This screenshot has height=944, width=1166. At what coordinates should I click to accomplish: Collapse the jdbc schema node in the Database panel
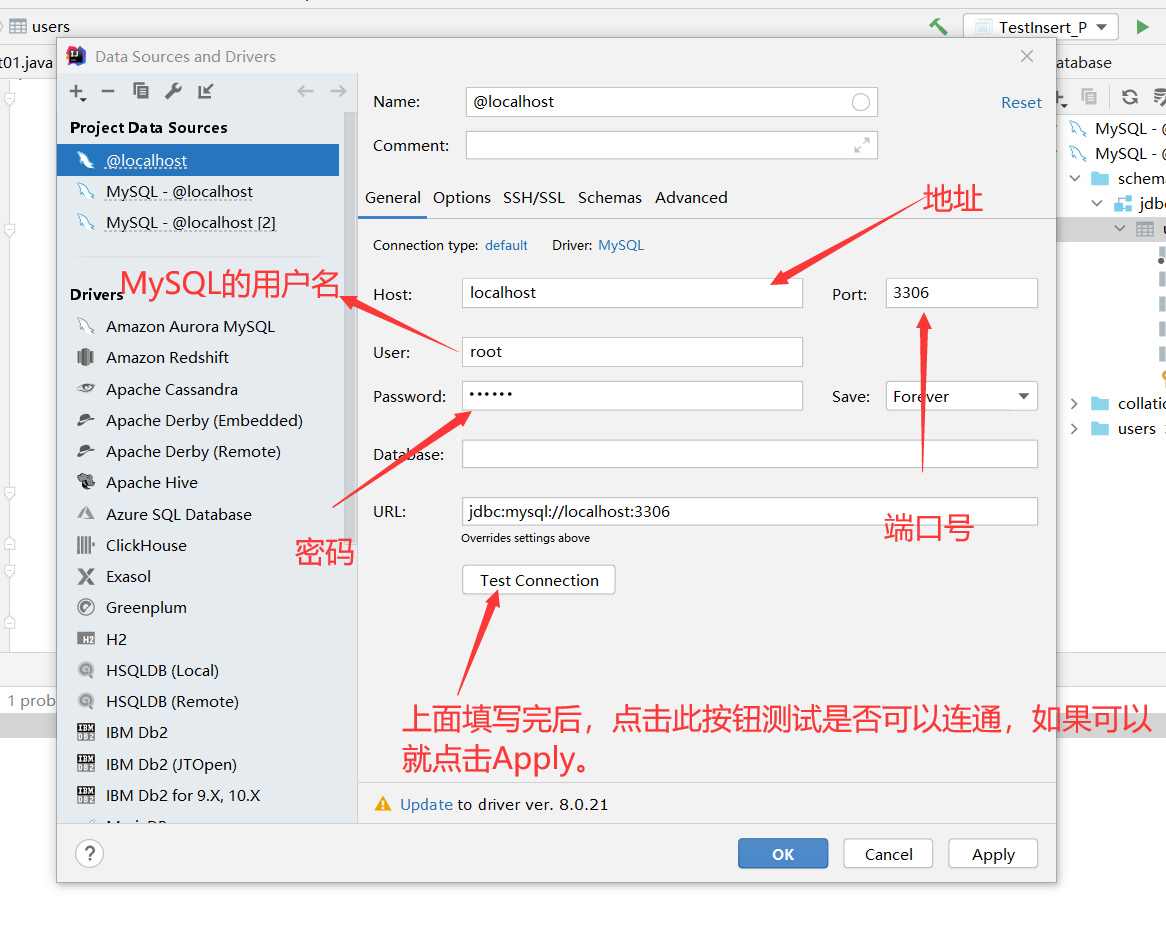(1097, 202)
